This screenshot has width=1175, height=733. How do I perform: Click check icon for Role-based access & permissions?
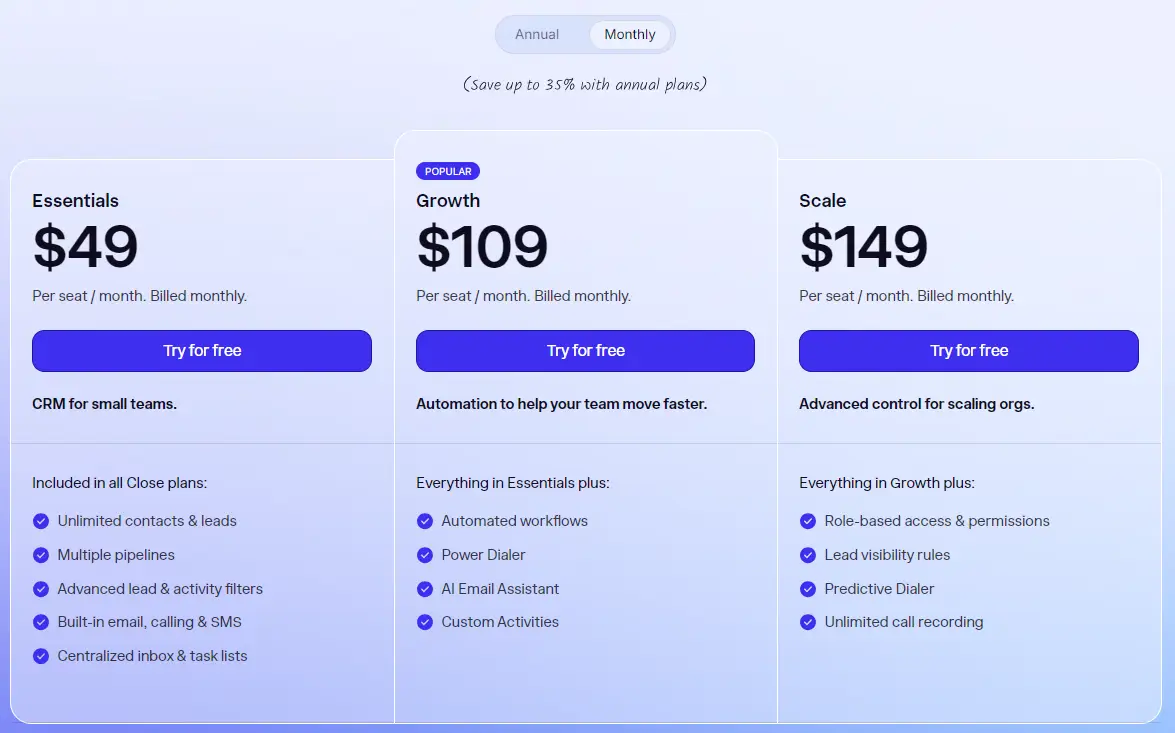click(x=808, y=521)
